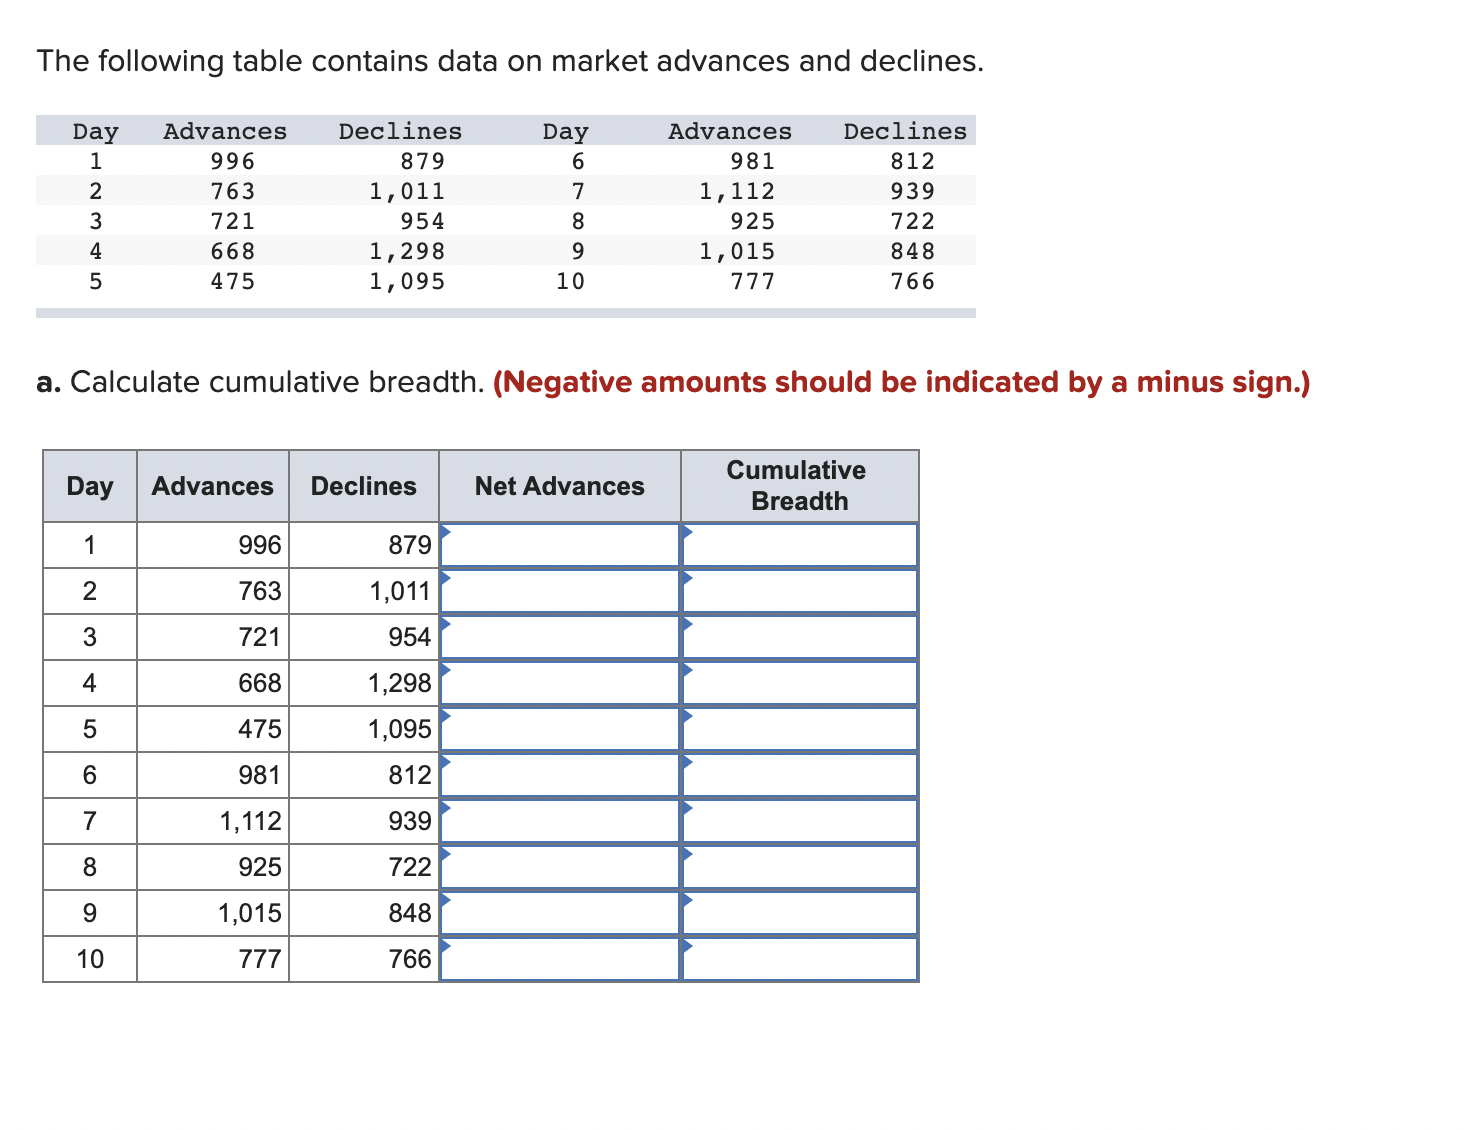Image resolution: width=1472 pixels, height=1130 pixels.
Task: Click the Day 5 Declines value 1,095
Action: click(x=399, y=729)
